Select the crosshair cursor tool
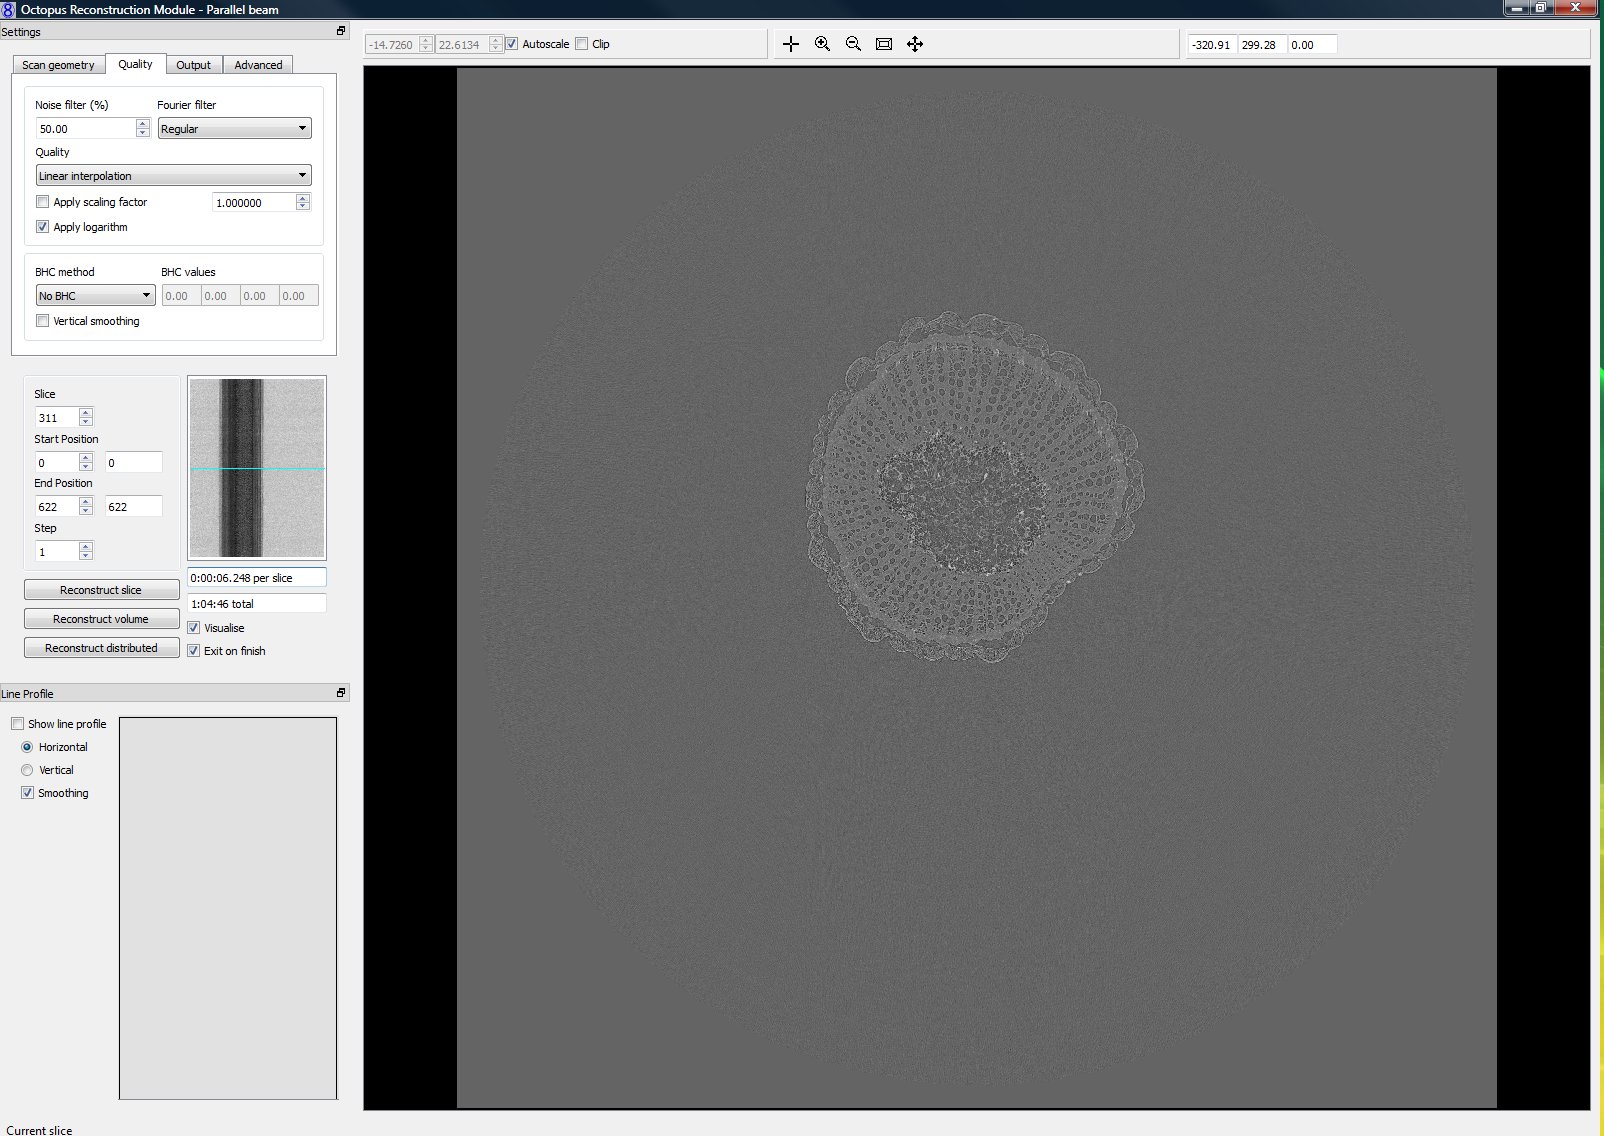The height and width of the screenshot is (1136, 1604). coord(791,44)
